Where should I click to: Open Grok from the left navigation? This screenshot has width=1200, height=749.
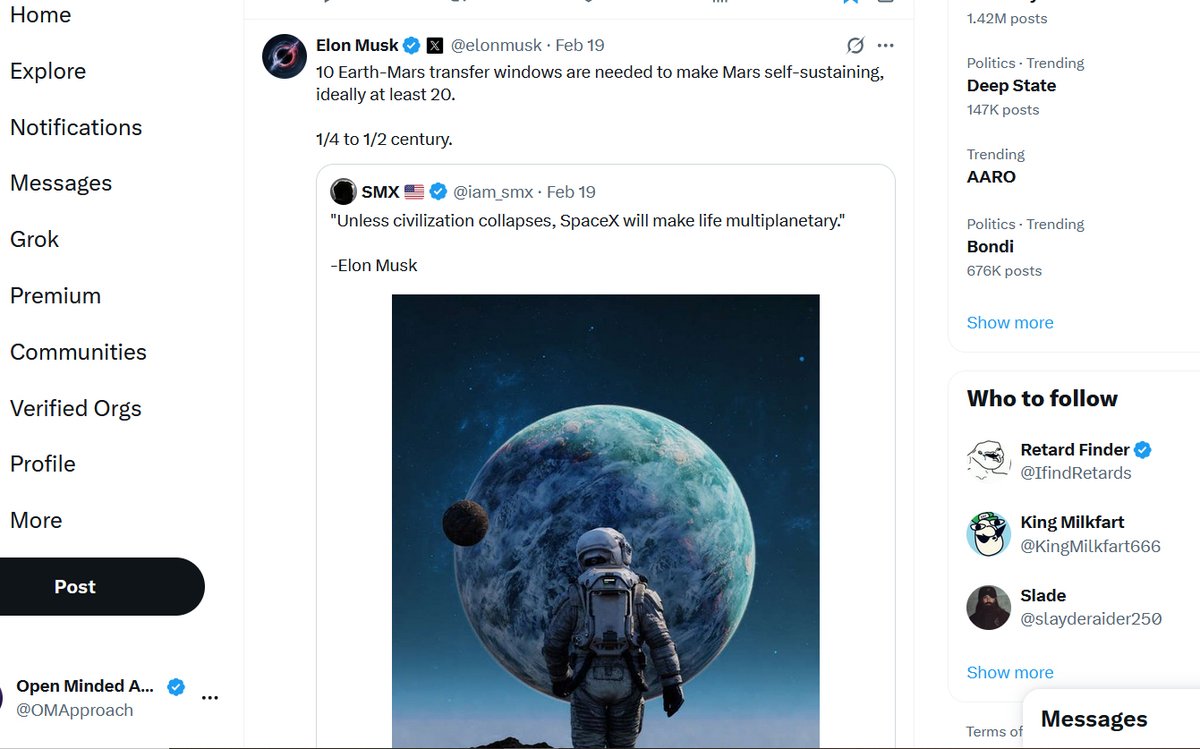click(x=35, y=239)
